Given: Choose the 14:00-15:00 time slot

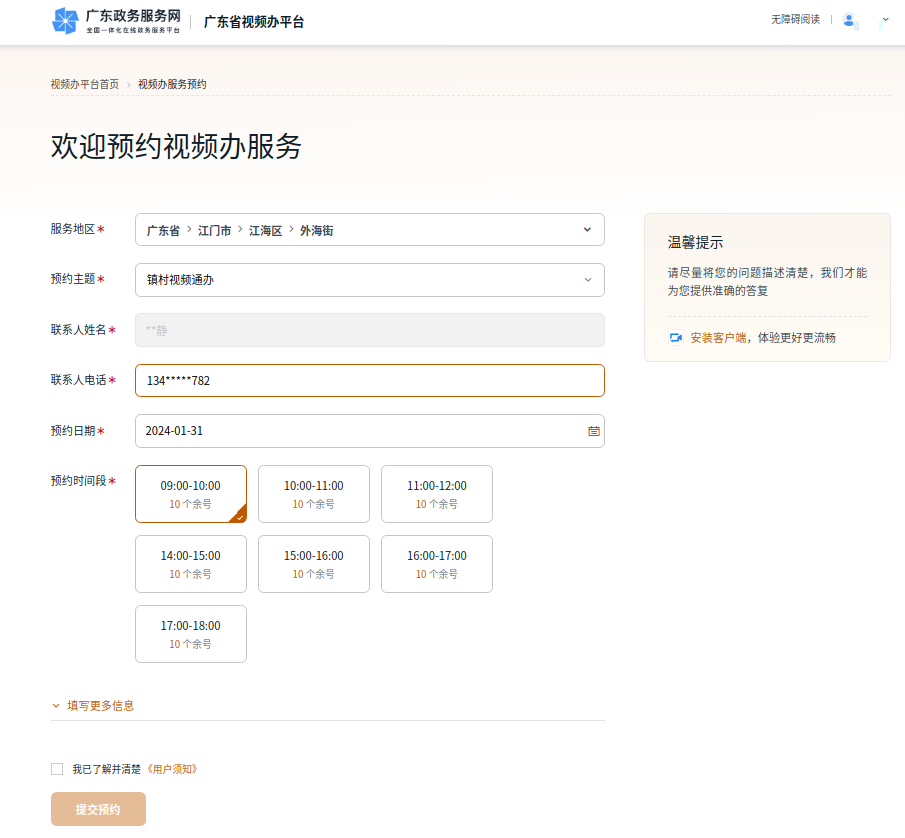Looking at the screenshot, I should click(191, 564).
